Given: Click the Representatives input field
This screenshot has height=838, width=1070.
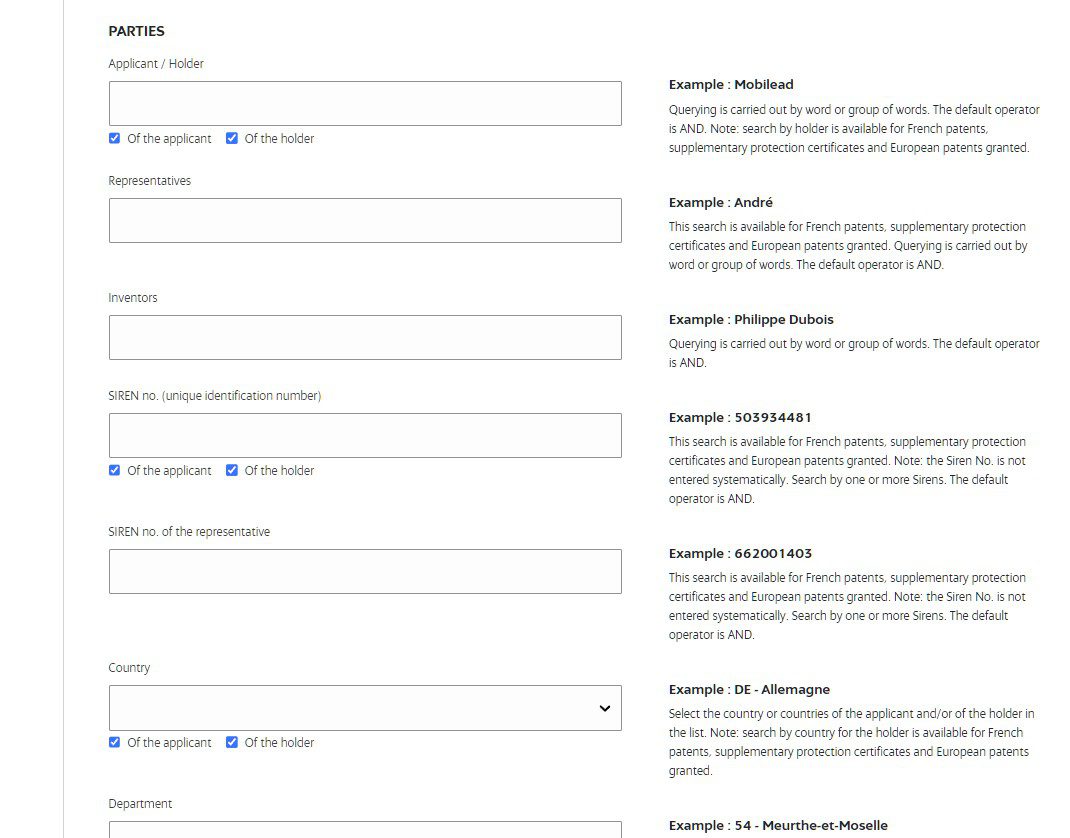Looking at the screenshot, I should point(365,220).
